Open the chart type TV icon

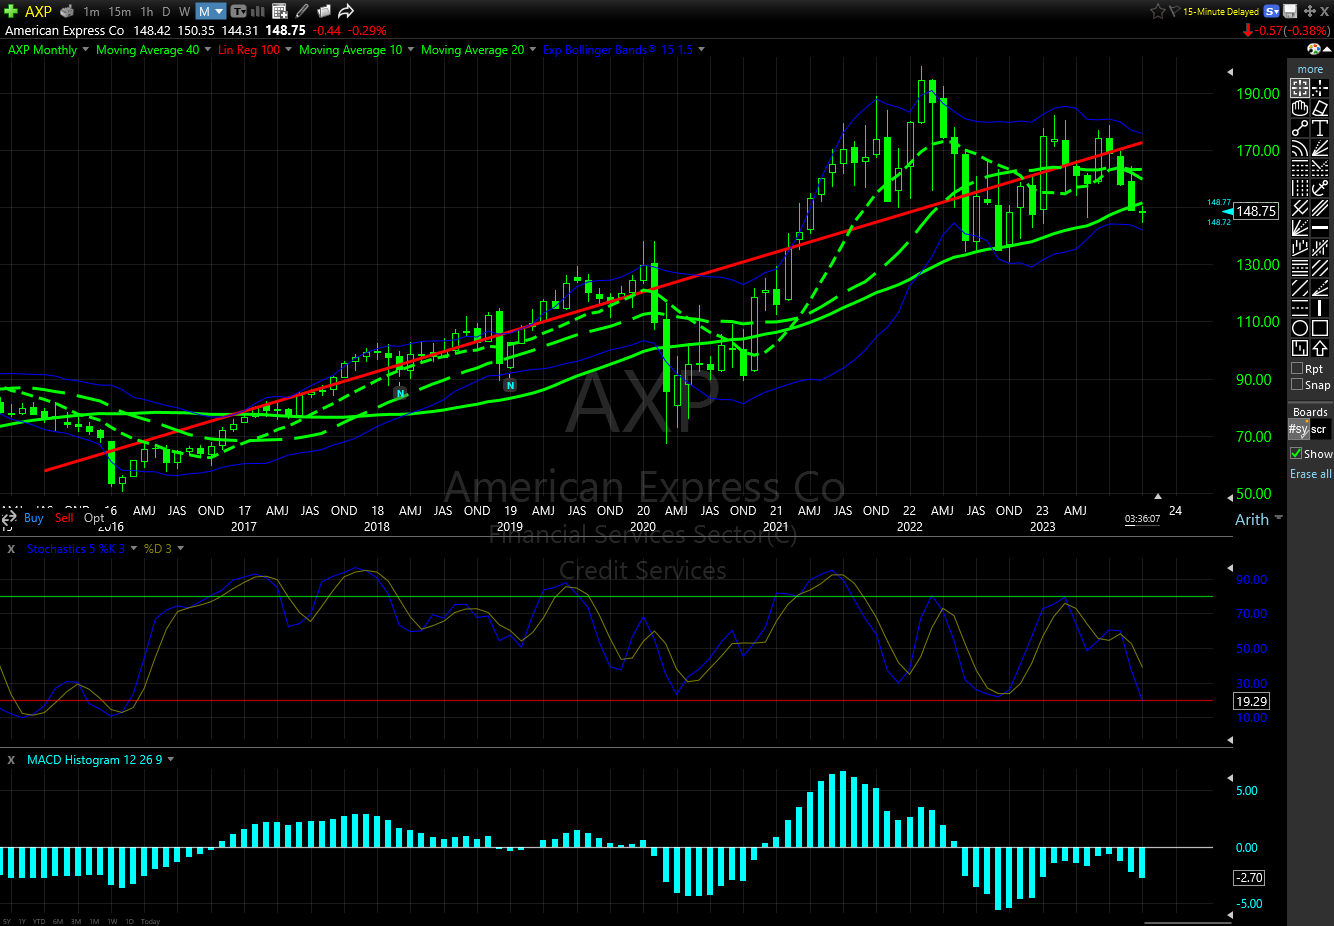pyautogui.click(x=238, y=11)
